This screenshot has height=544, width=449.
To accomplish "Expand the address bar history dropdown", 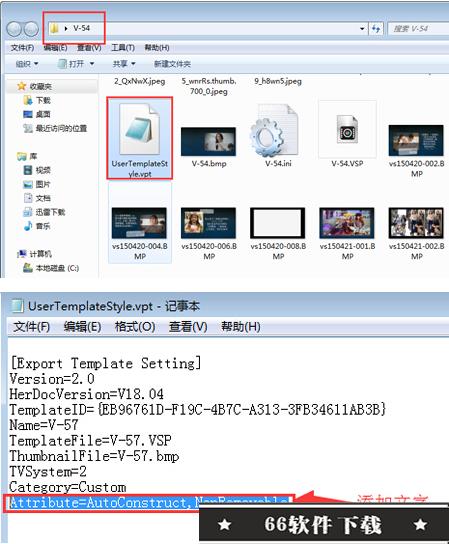I will point(362,28).
